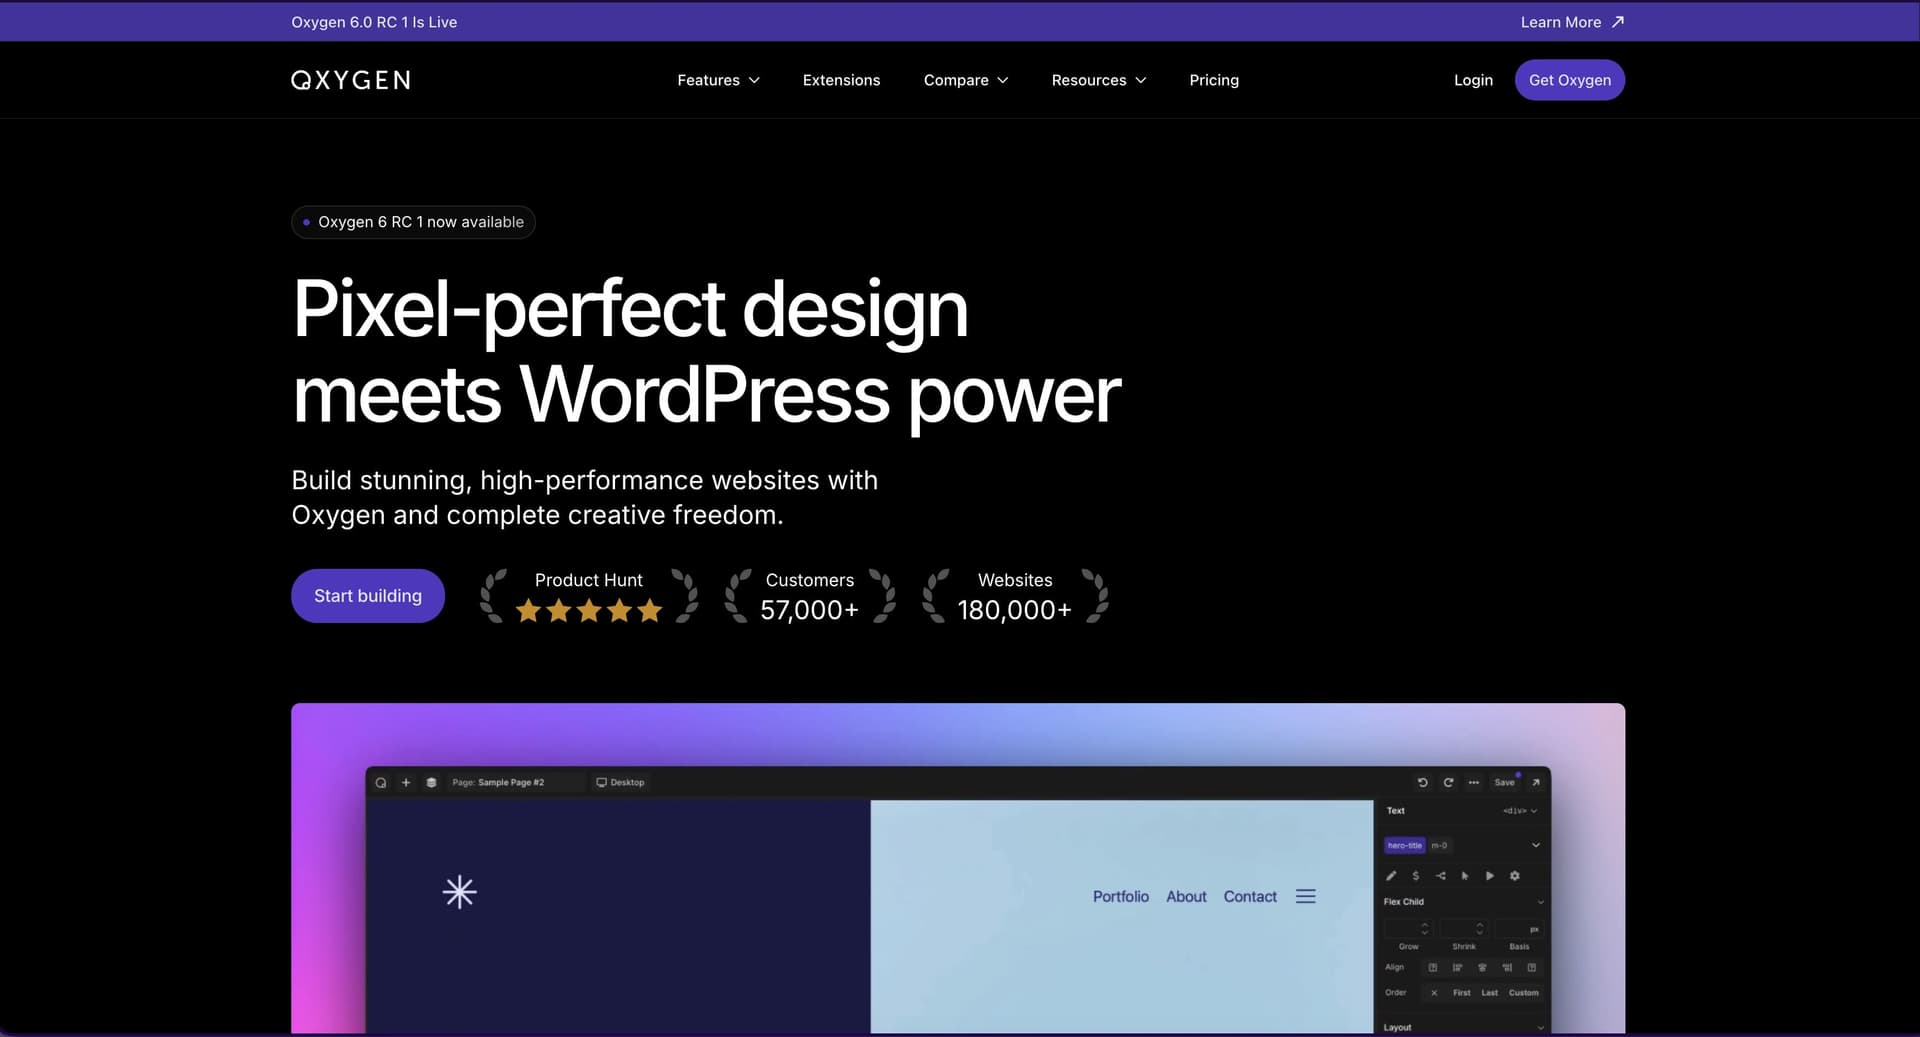
Task: Click the Product Hunt five-star rating
Action: pyautogui.click(x=589, y=610)
